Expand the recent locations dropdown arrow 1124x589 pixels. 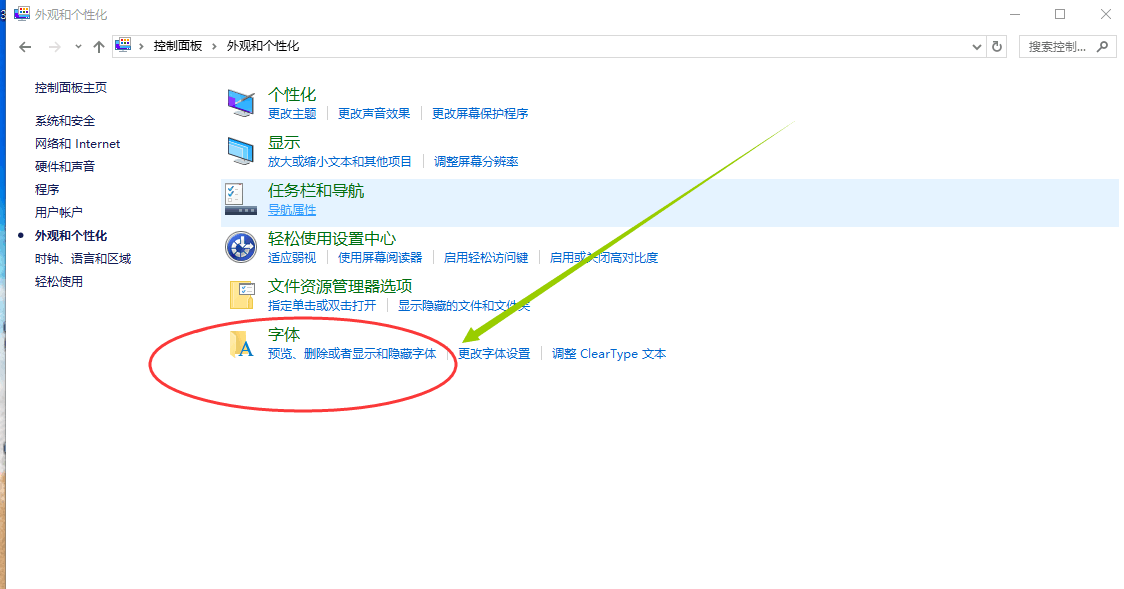78,47
